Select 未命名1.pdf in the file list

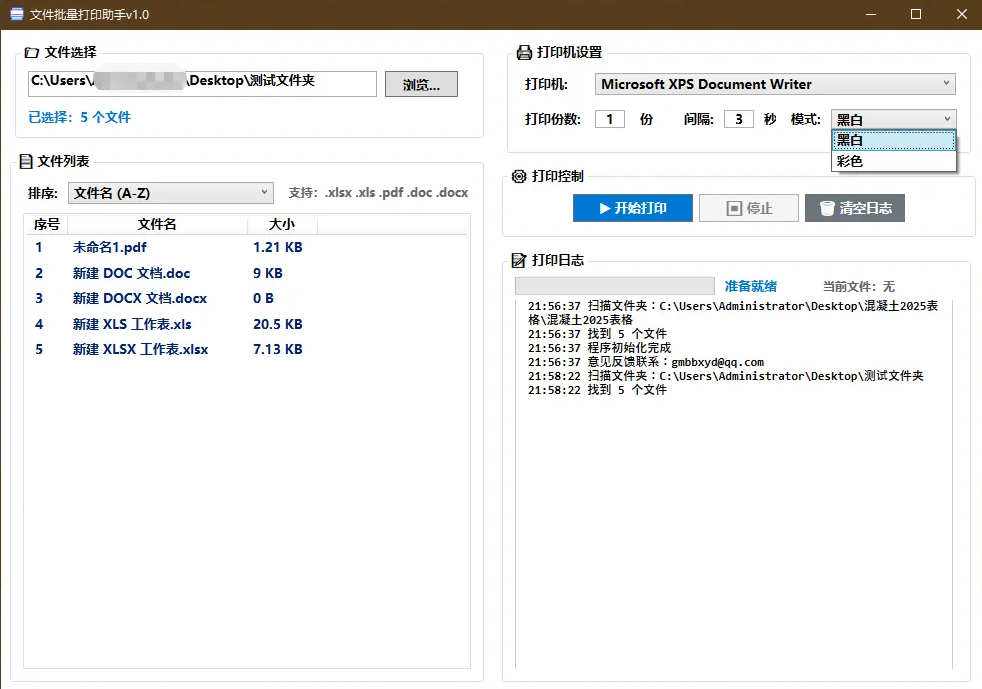click(x=110, y=247)
